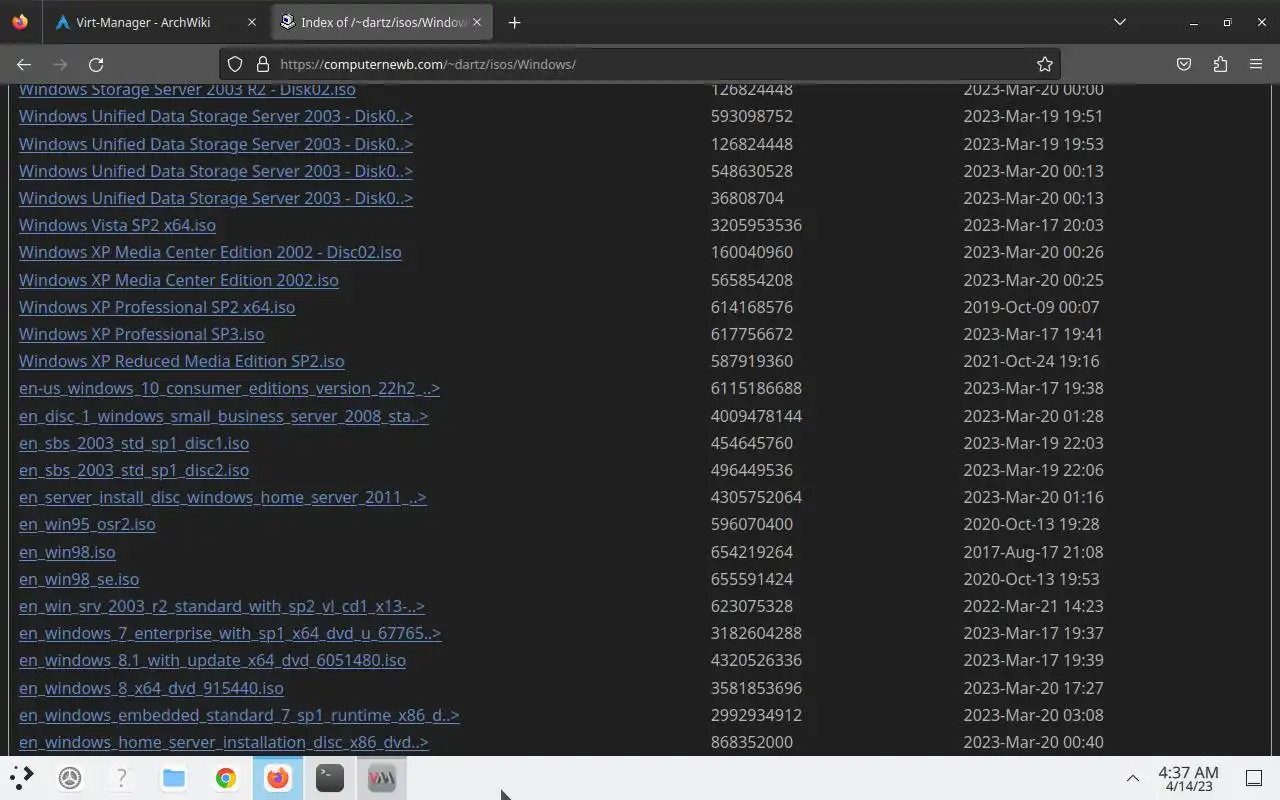Open en_windows_embedded_standard_7_sp1 link
The image size is (1280, 800).
click(x=239, y=715)
